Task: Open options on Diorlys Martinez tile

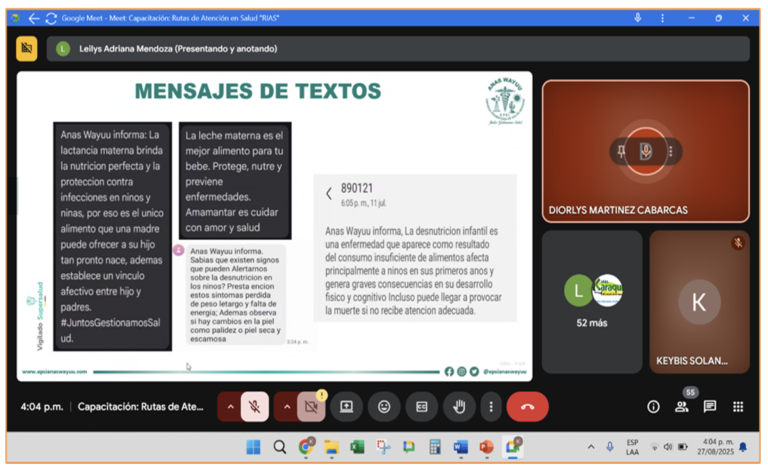Action: [670, 151]
